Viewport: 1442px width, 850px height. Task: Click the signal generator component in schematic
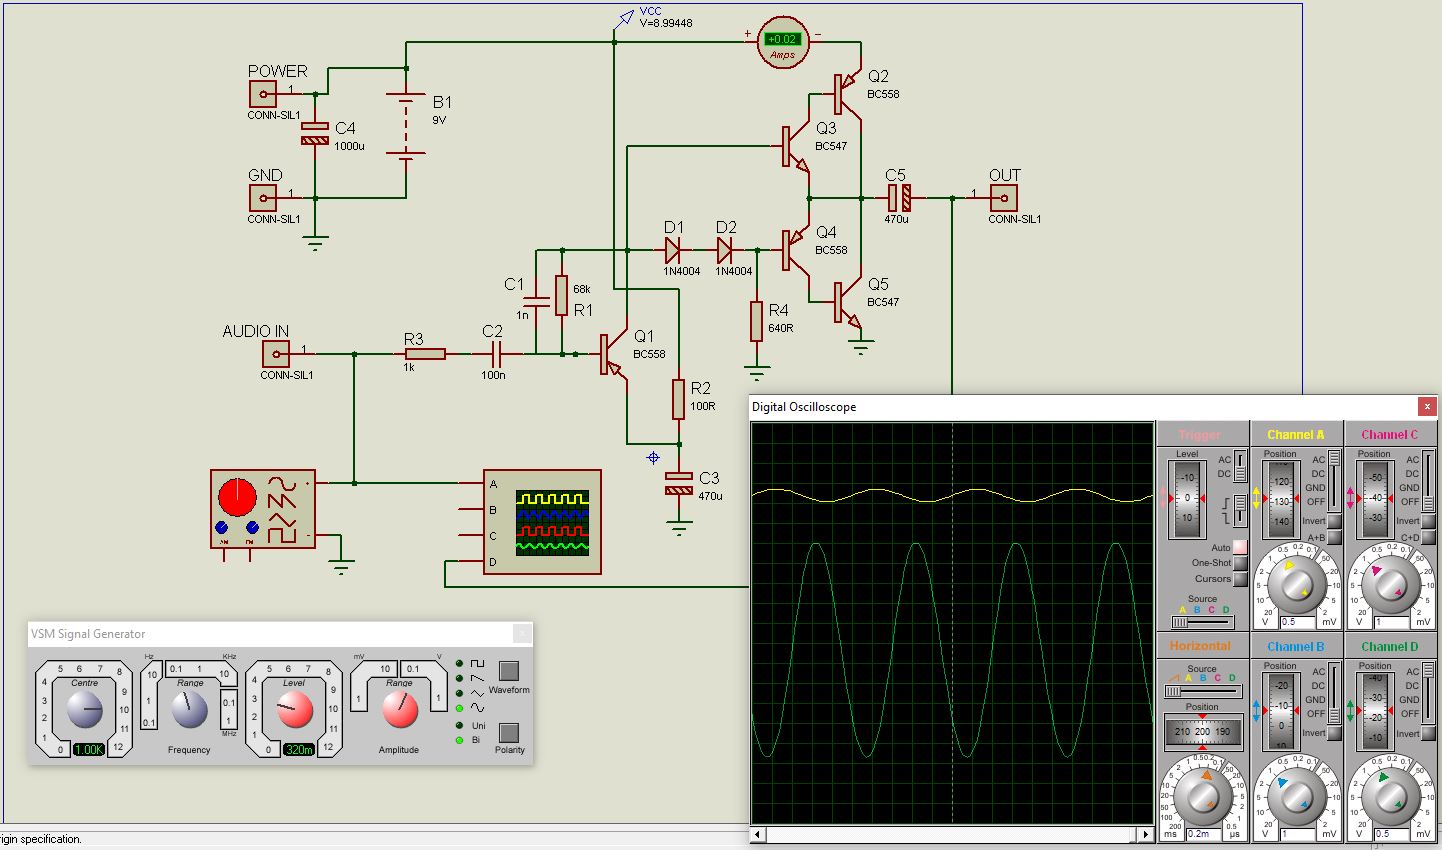[262, 509]
